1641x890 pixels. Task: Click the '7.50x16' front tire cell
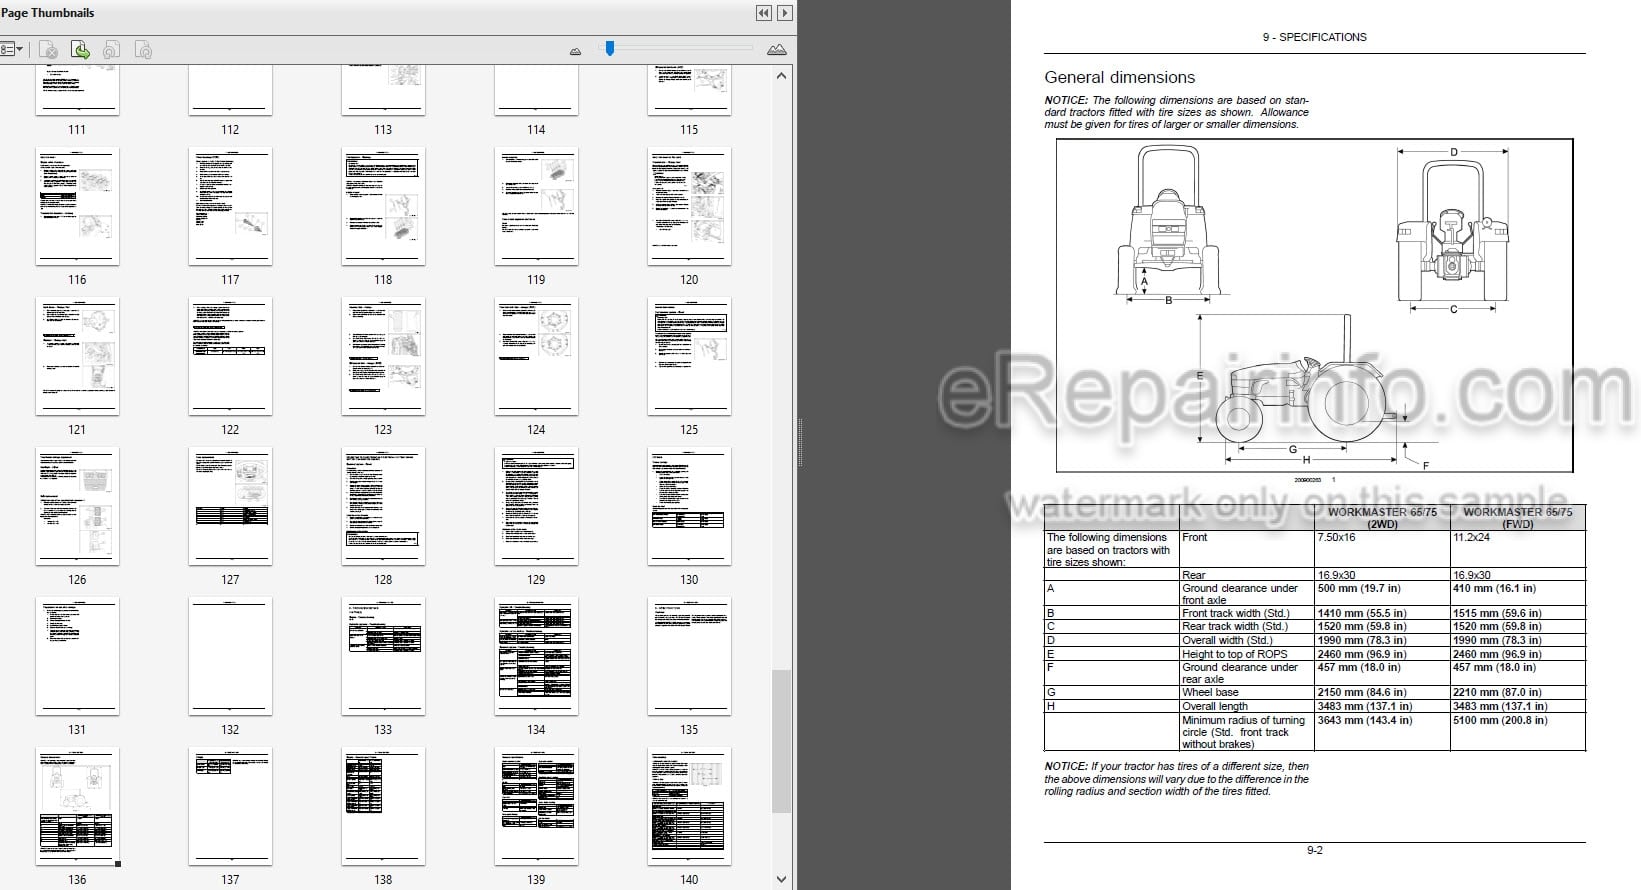[1382, 549]
